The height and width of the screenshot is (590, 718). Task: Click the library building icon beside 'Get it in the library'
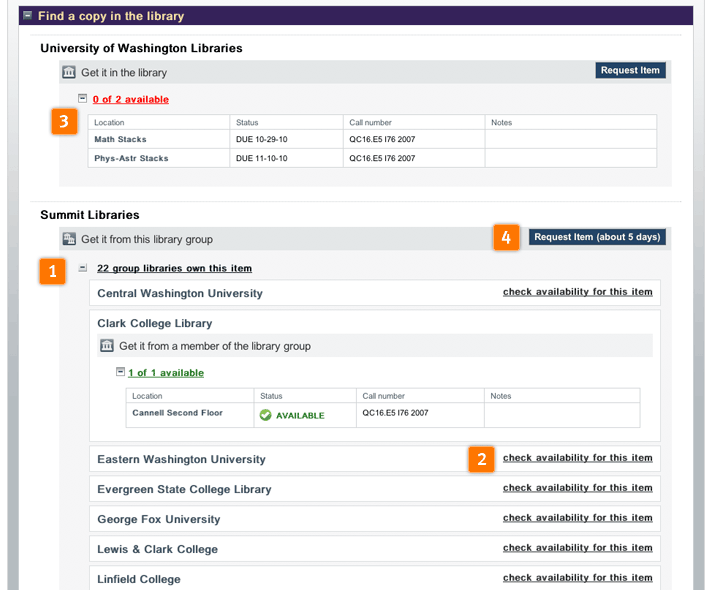[68, 72]
